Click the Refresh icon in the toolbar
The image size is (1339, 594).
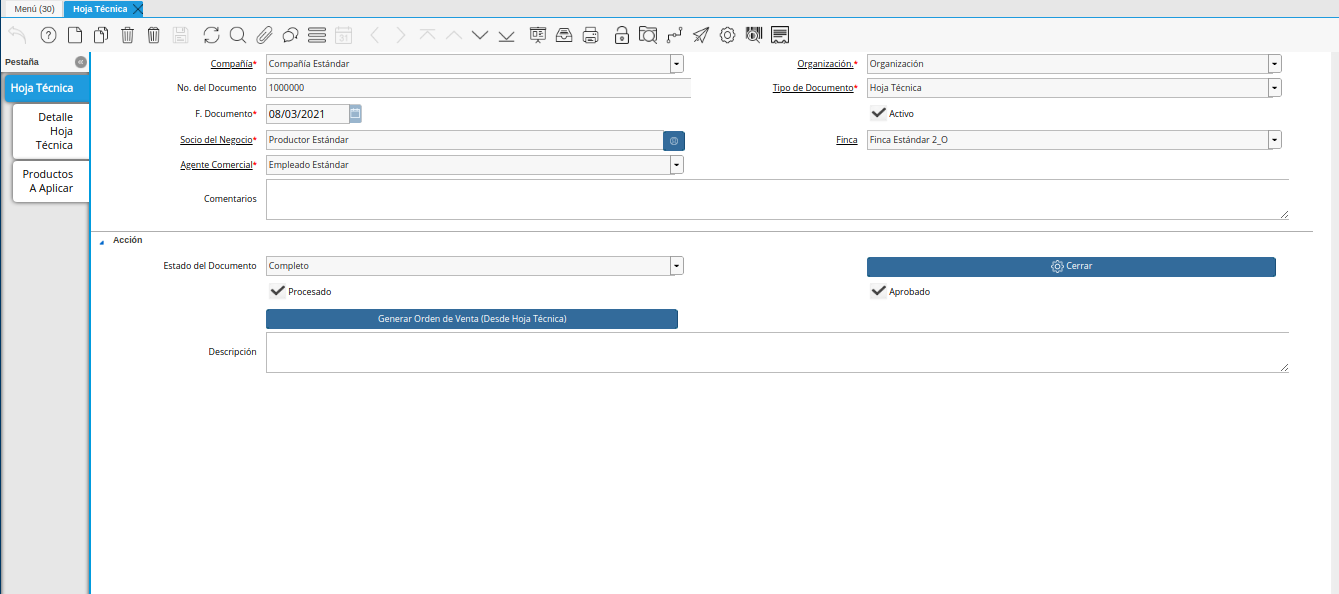click(x=211, y=35)
